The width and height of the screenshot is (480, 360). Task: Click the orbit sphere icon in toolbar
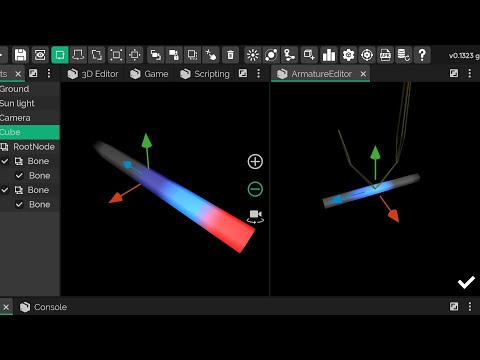[x=271, y=55]
